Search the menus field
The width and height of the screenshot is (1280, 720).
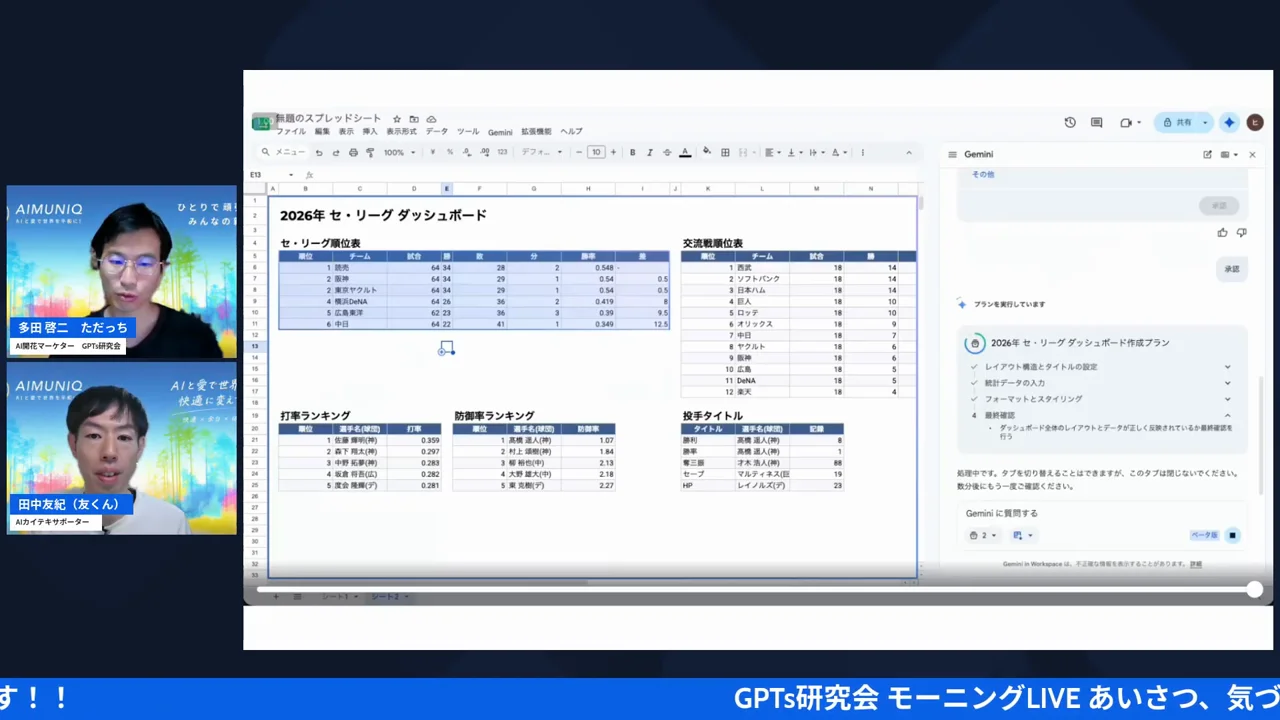point(283,153)
